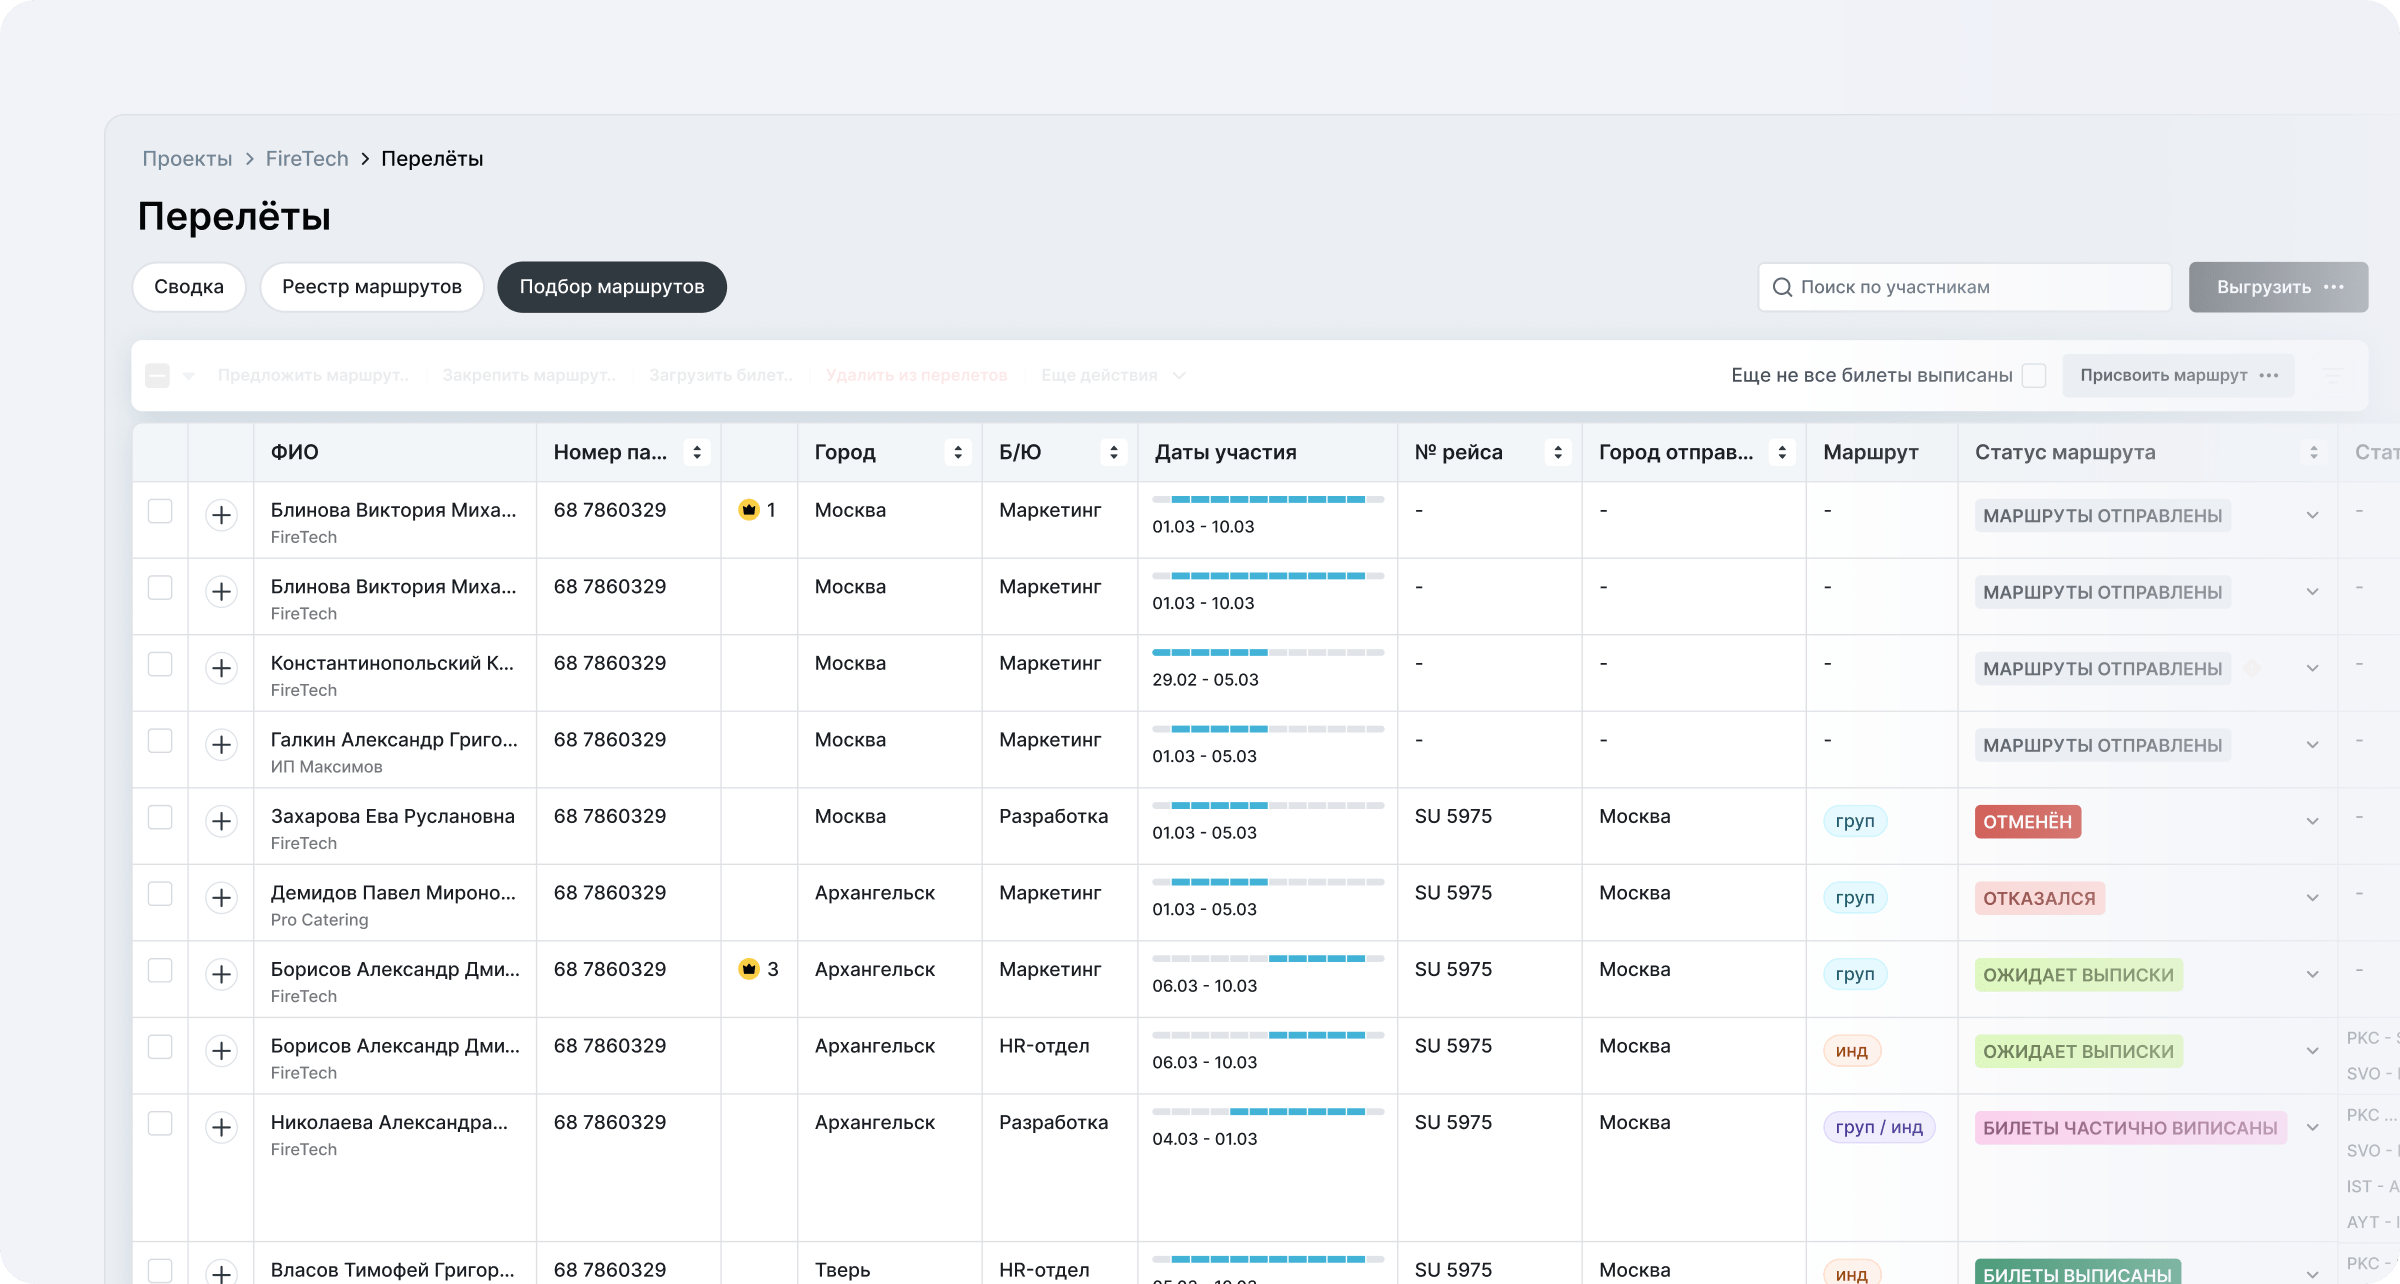Open 'Еще действия' dropdown menu
This screenshot has height=1284, width=2400.
1112,375
